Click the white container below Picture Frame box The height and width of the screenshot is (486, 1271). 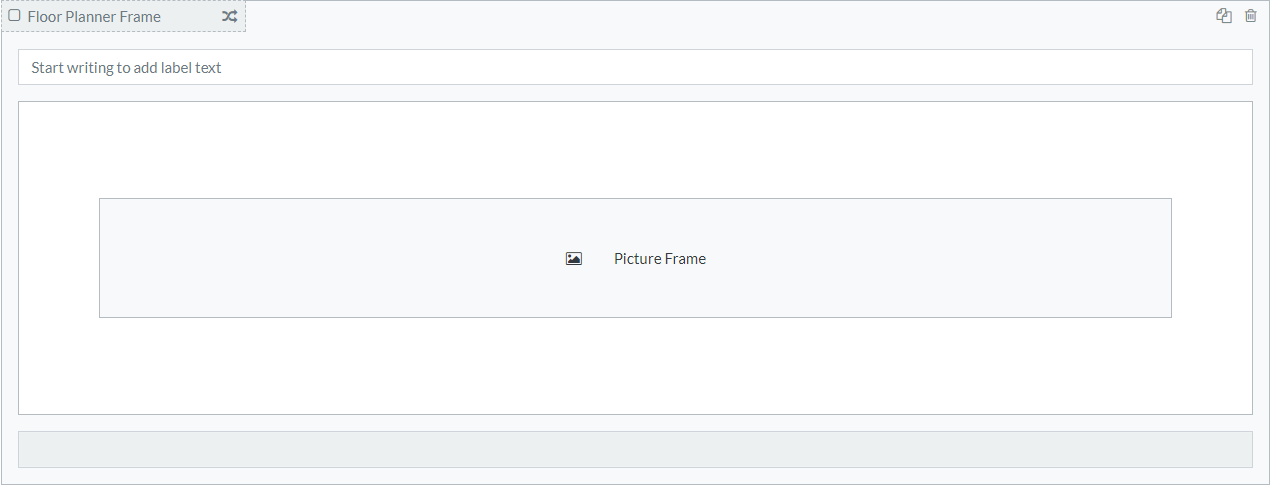tap(634, 365)
